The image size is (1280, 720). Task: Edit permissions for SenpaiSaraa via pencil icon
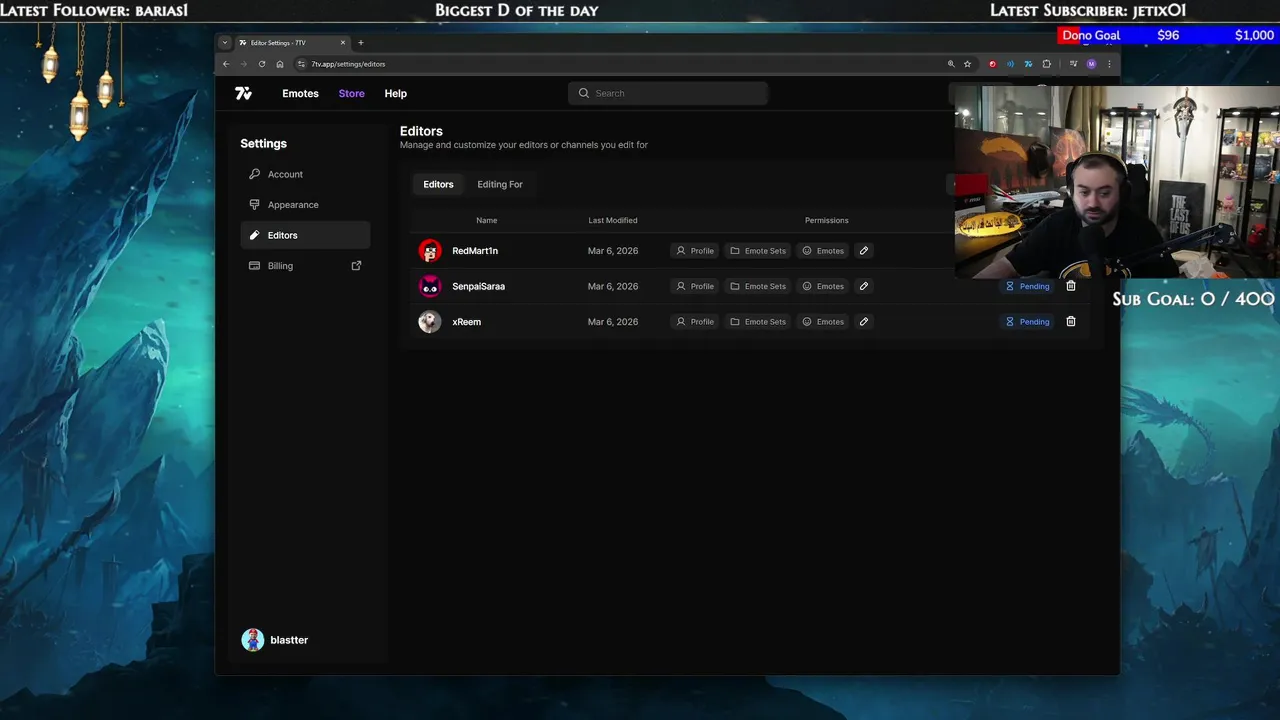click(x=864, y=286)
